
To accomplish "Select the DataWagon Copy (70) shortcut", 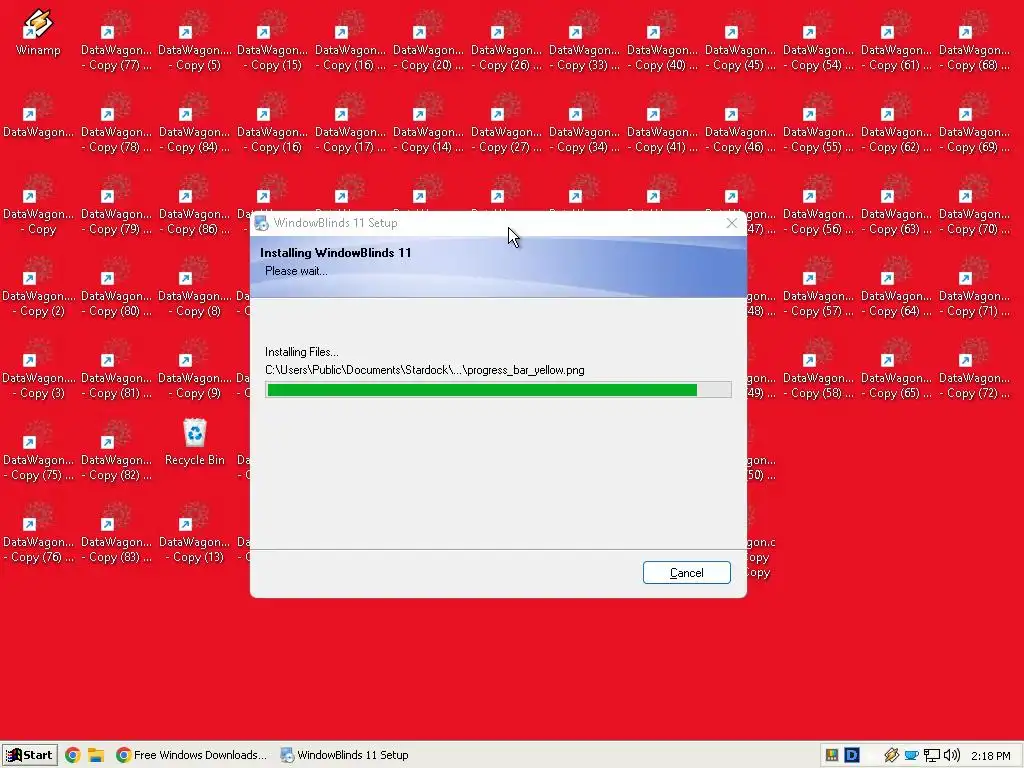I will pyautogui.click(x=975, y=206).
